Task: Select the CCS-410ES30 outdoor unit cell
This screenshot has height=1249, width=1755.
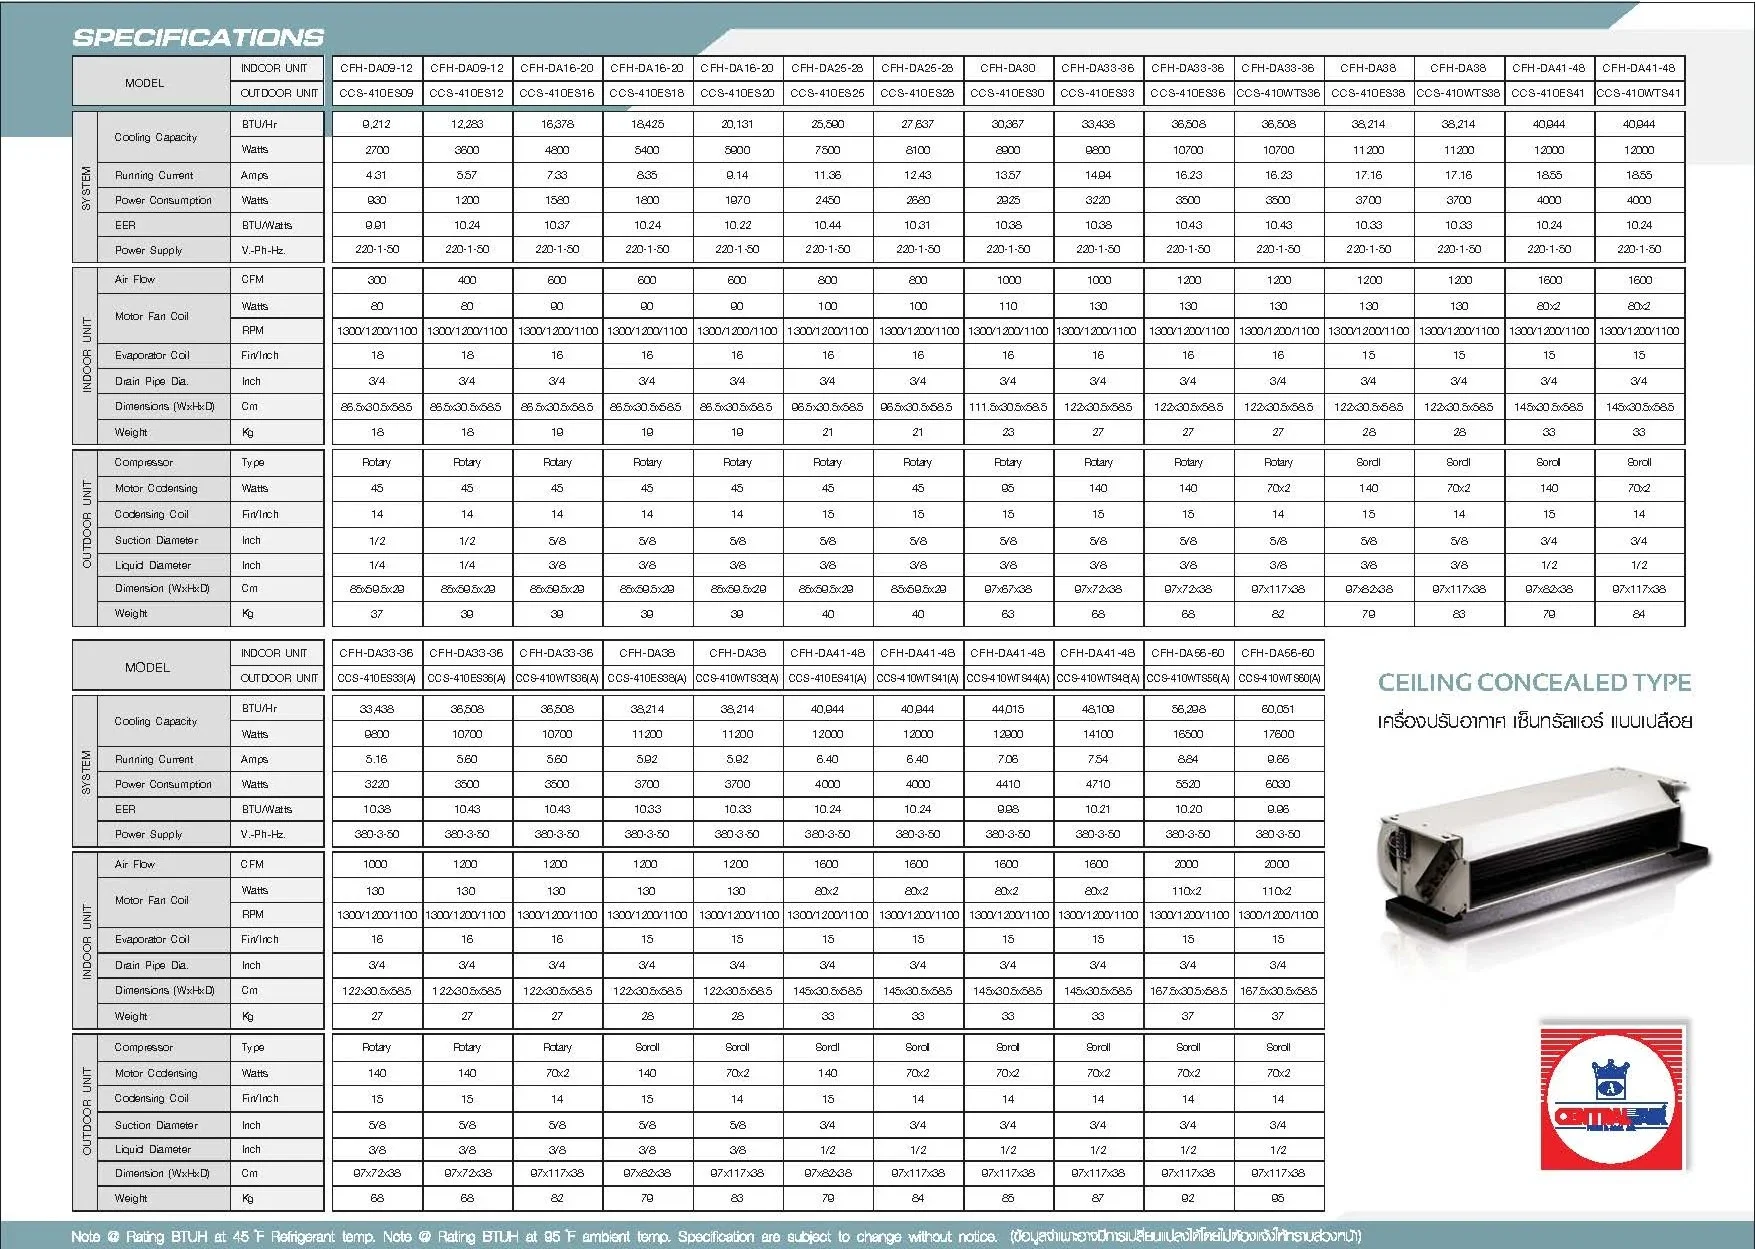Action: point(1008,93)
